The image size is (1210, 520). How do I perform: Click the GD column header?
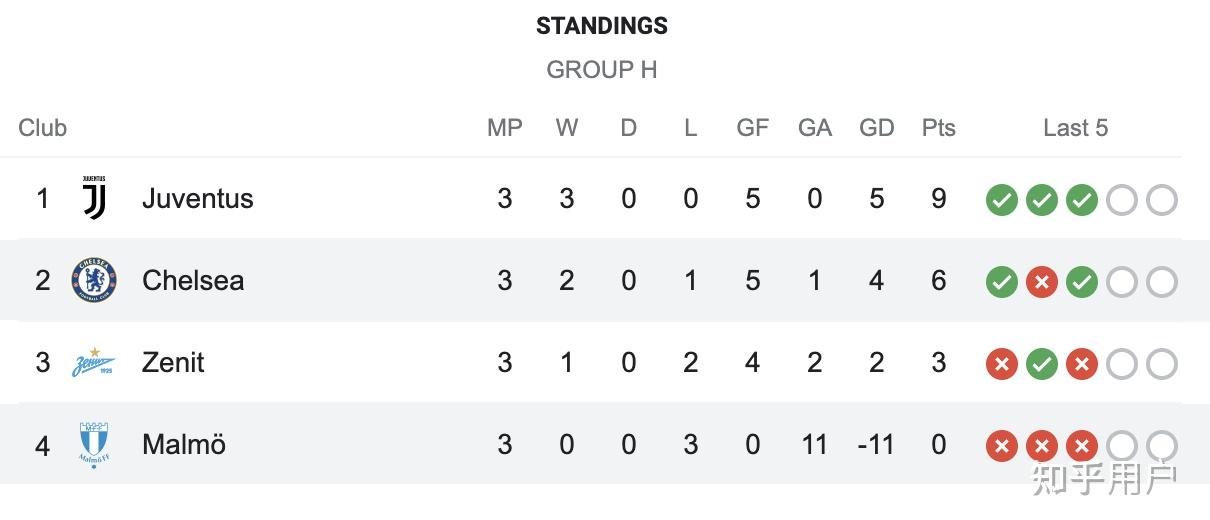coord(876,128)
